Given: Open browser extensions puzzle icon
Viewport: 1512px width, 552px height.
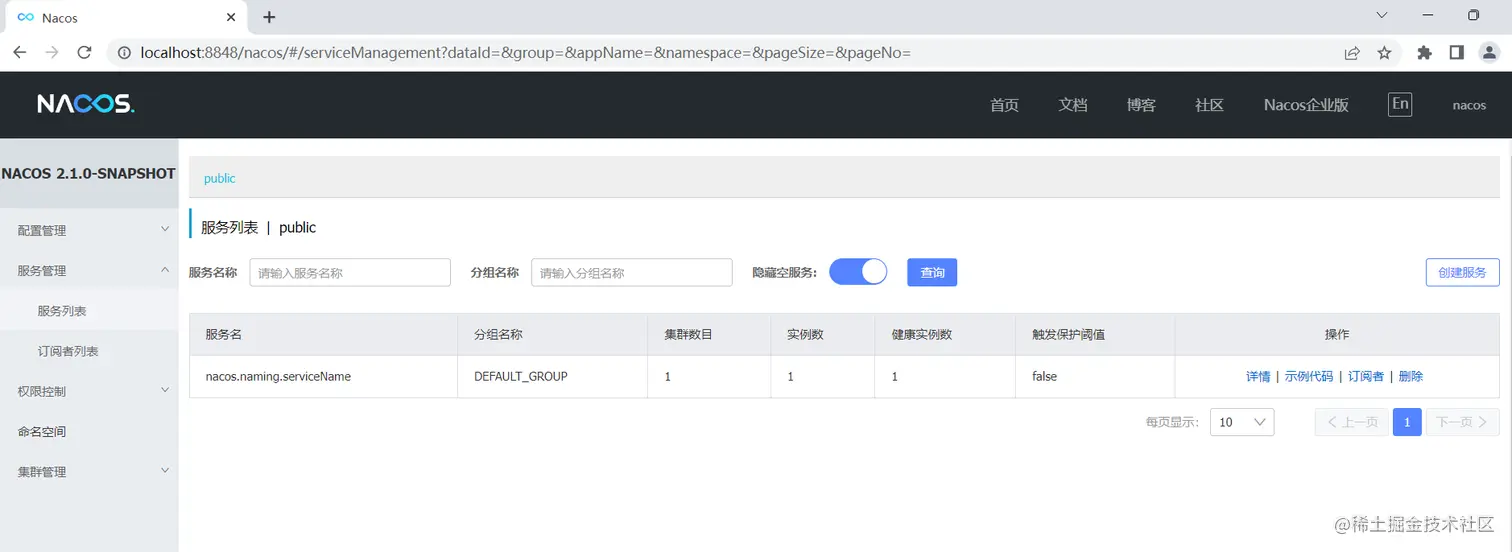Looking at the screenshot, I should (x=1425, y=53).
